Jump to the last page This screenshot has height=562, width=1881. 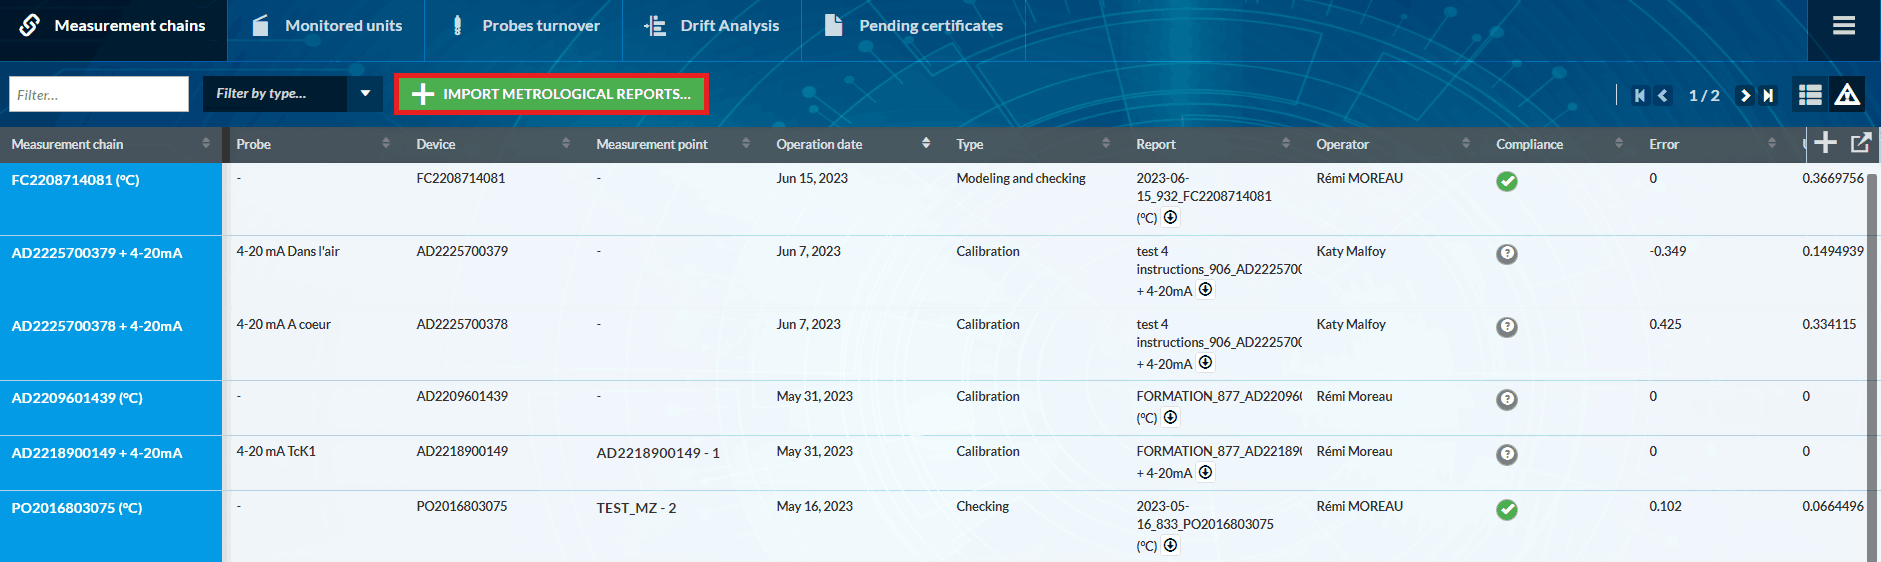pyautogui.click(x=1768, y=95)
